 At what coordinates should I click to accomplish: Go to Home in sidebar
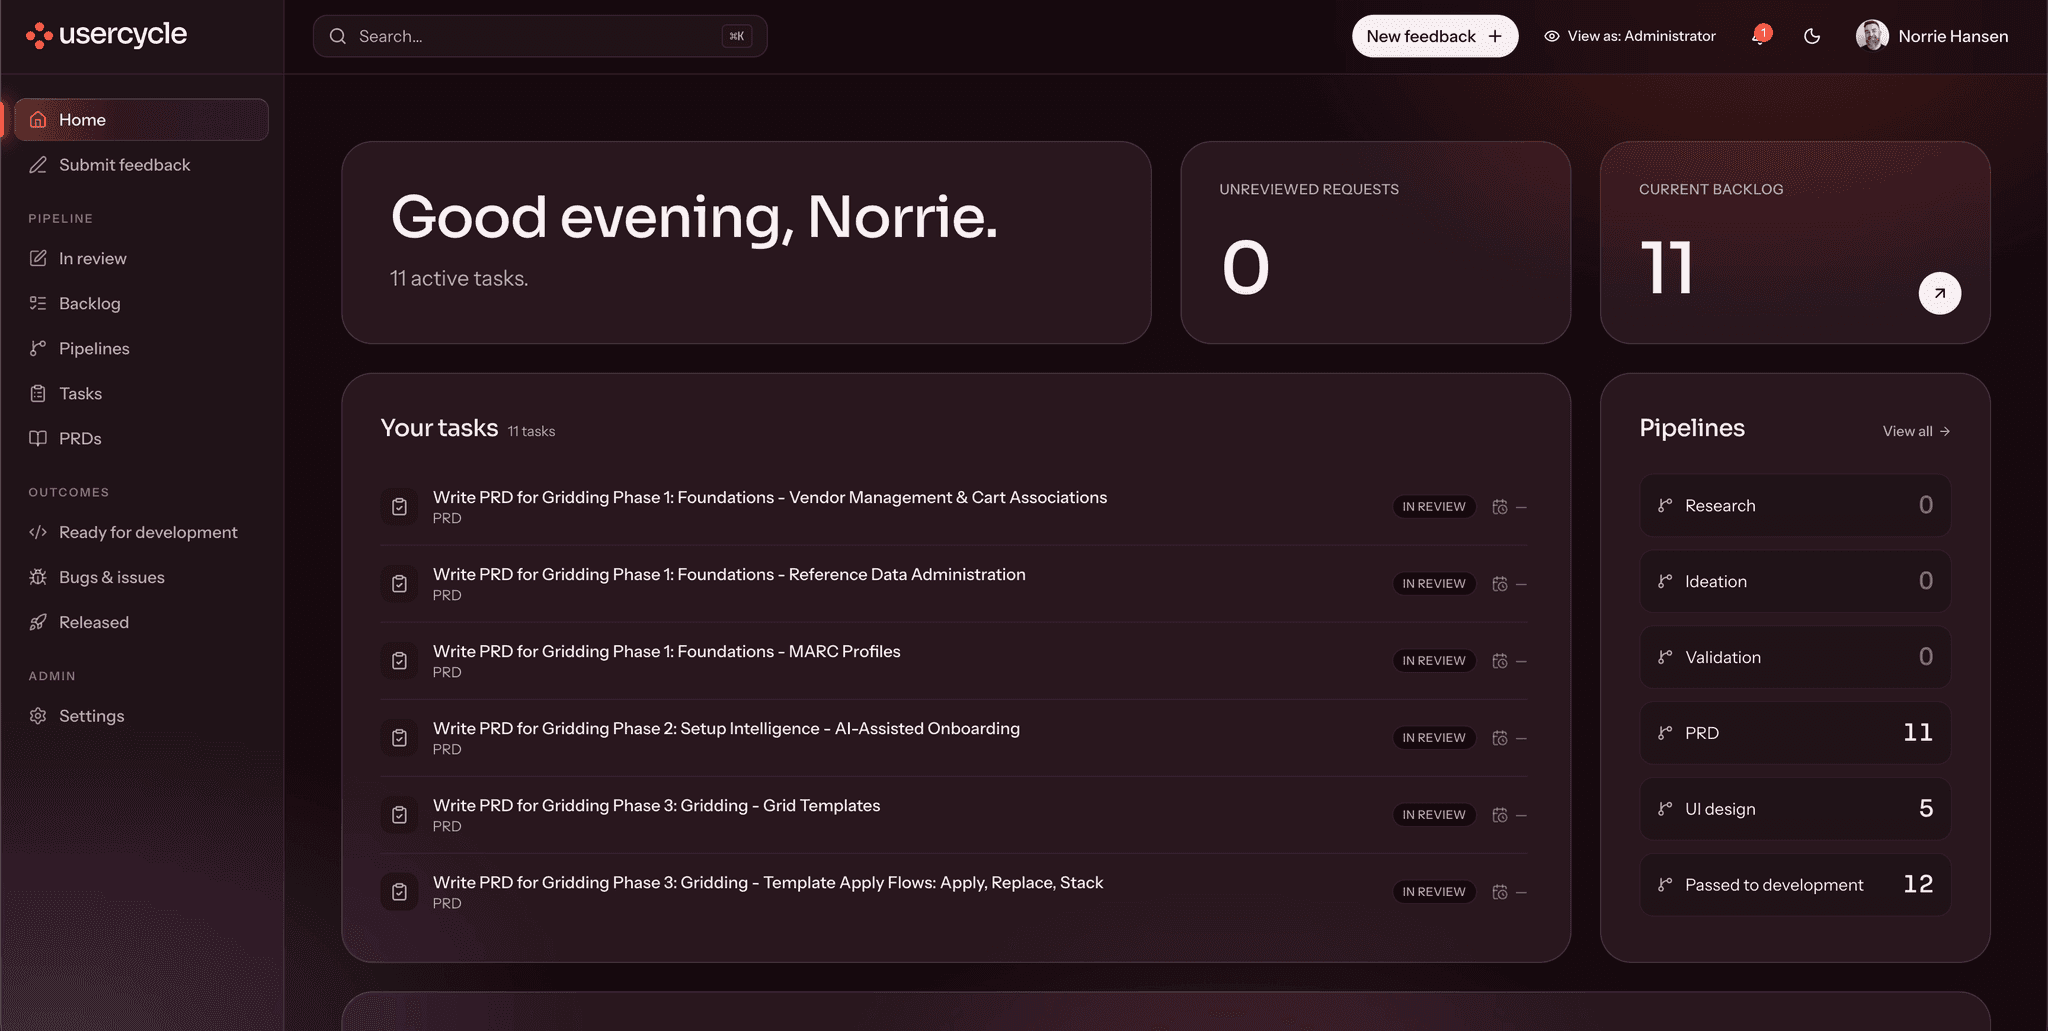141,120
